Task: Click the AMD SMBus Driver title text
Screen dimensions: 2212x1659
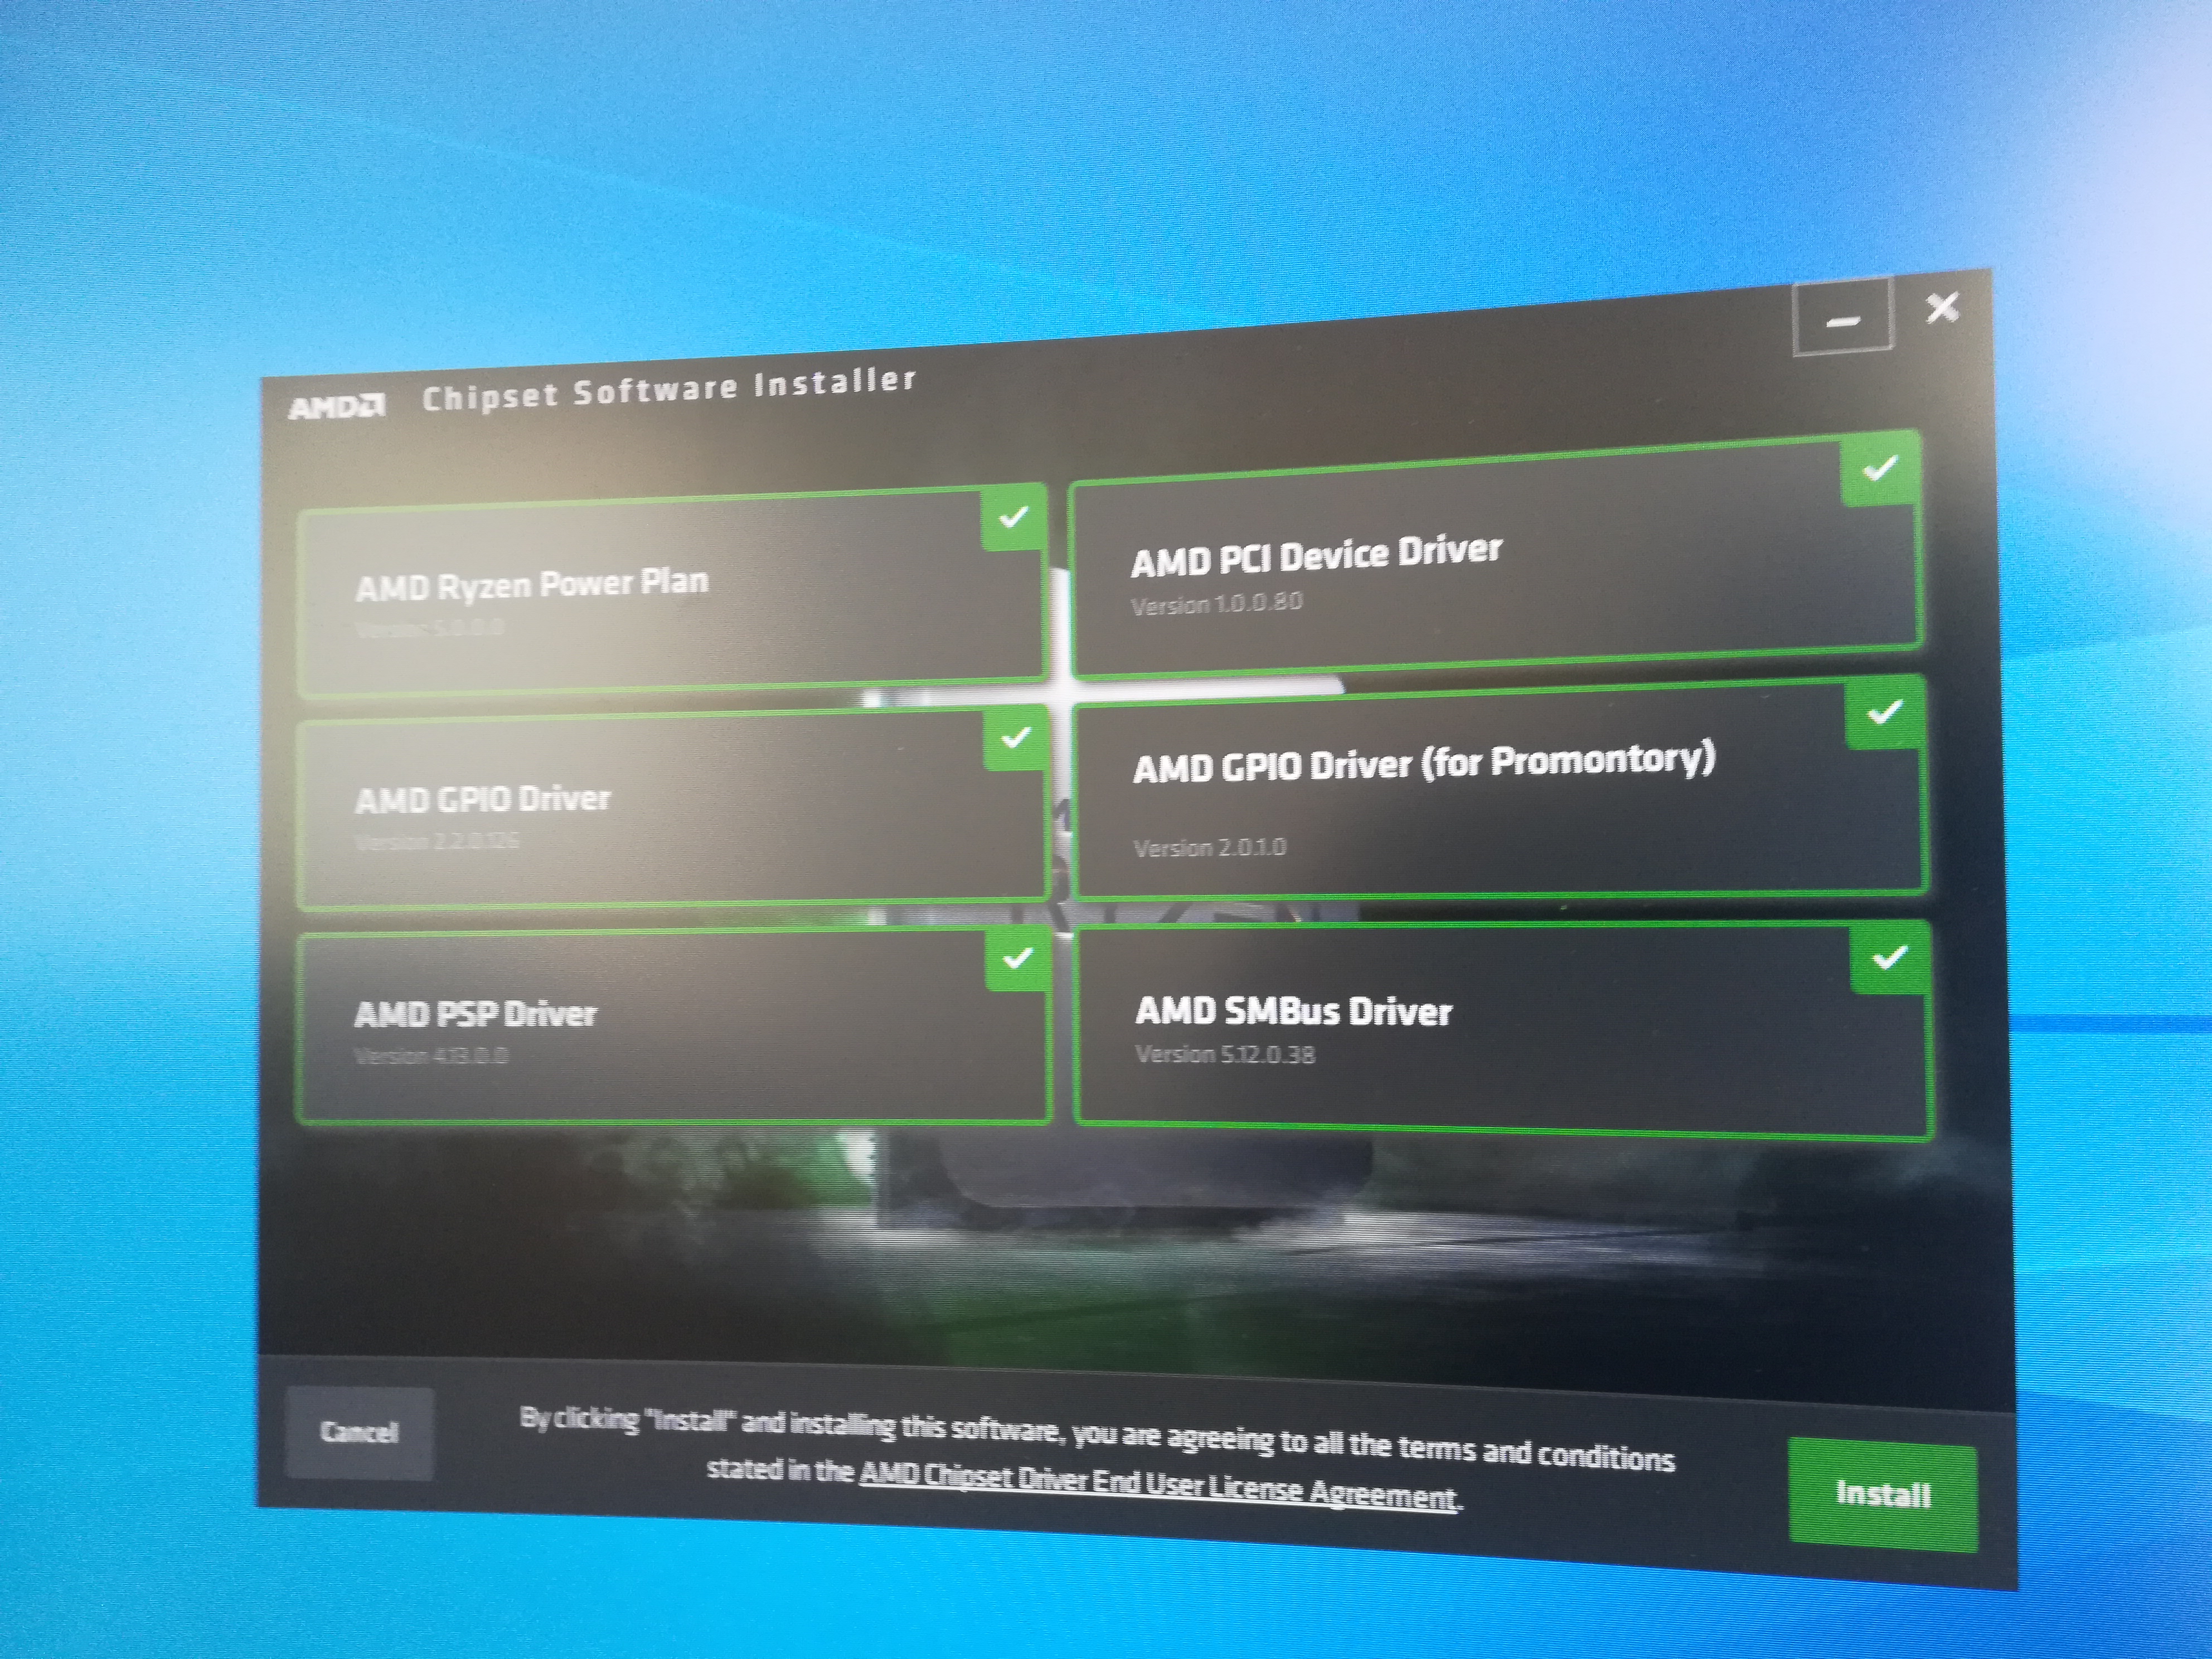Action: pos(1293,1011)
